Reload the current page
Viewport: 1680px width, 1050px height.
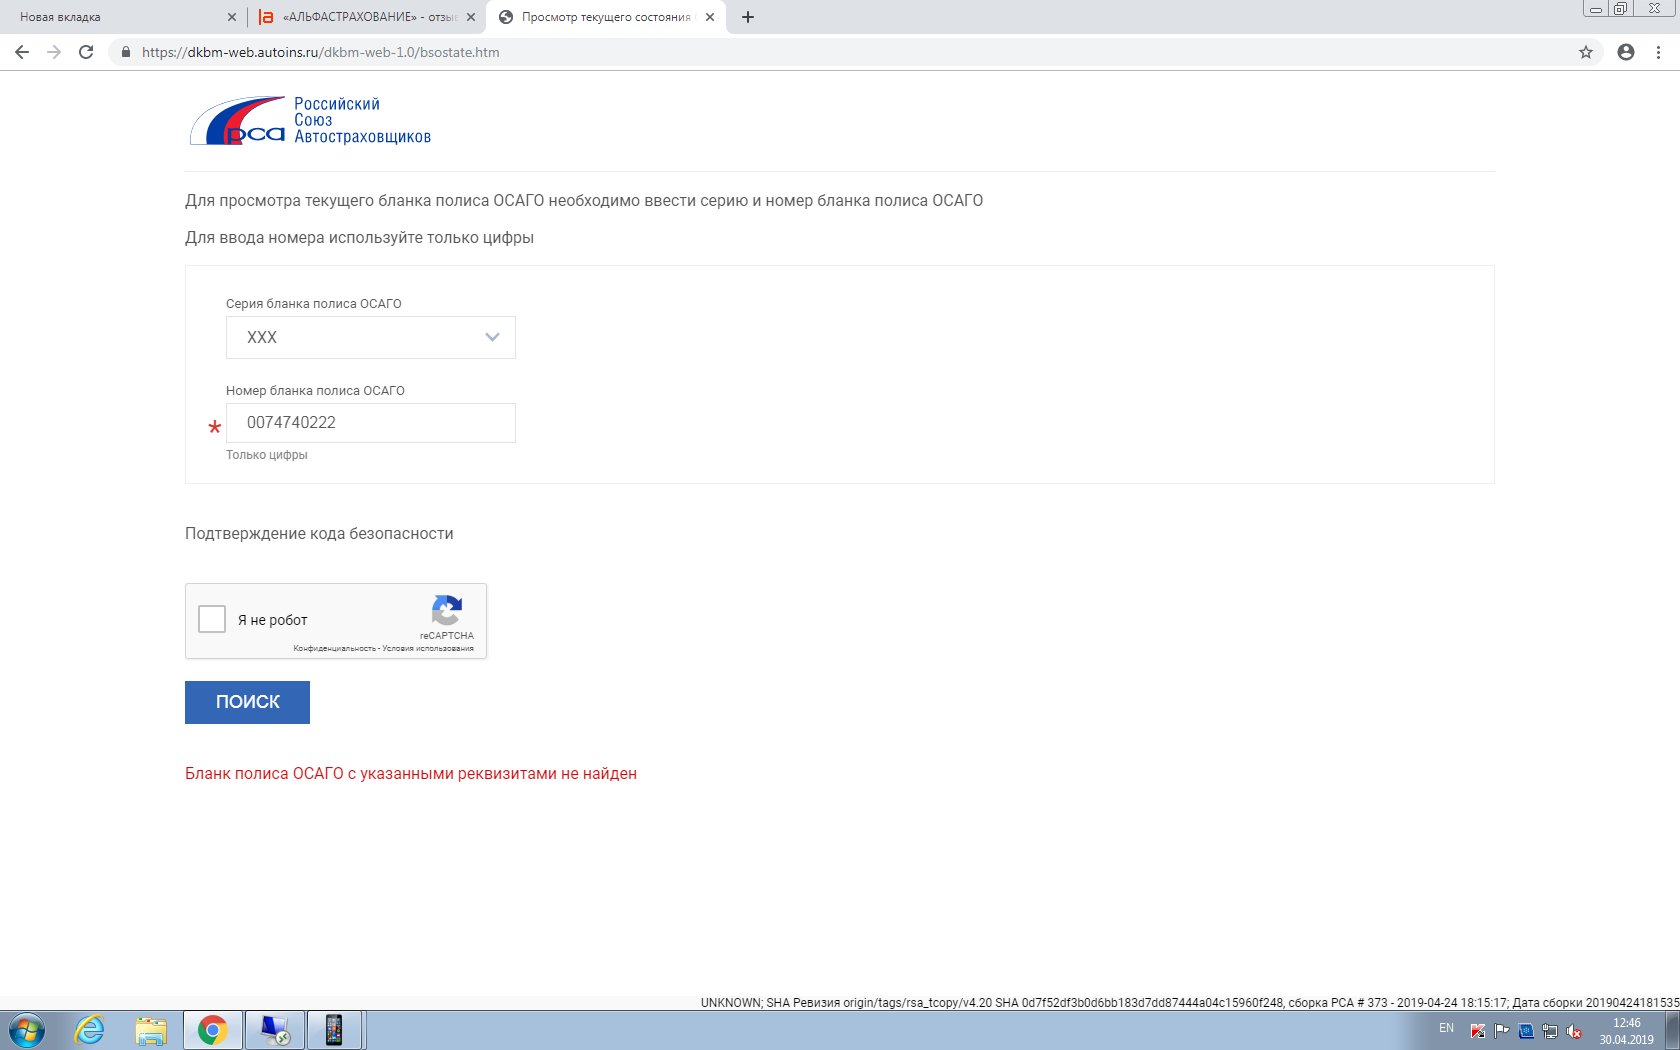pyautogui.click(x=86, y=52)
